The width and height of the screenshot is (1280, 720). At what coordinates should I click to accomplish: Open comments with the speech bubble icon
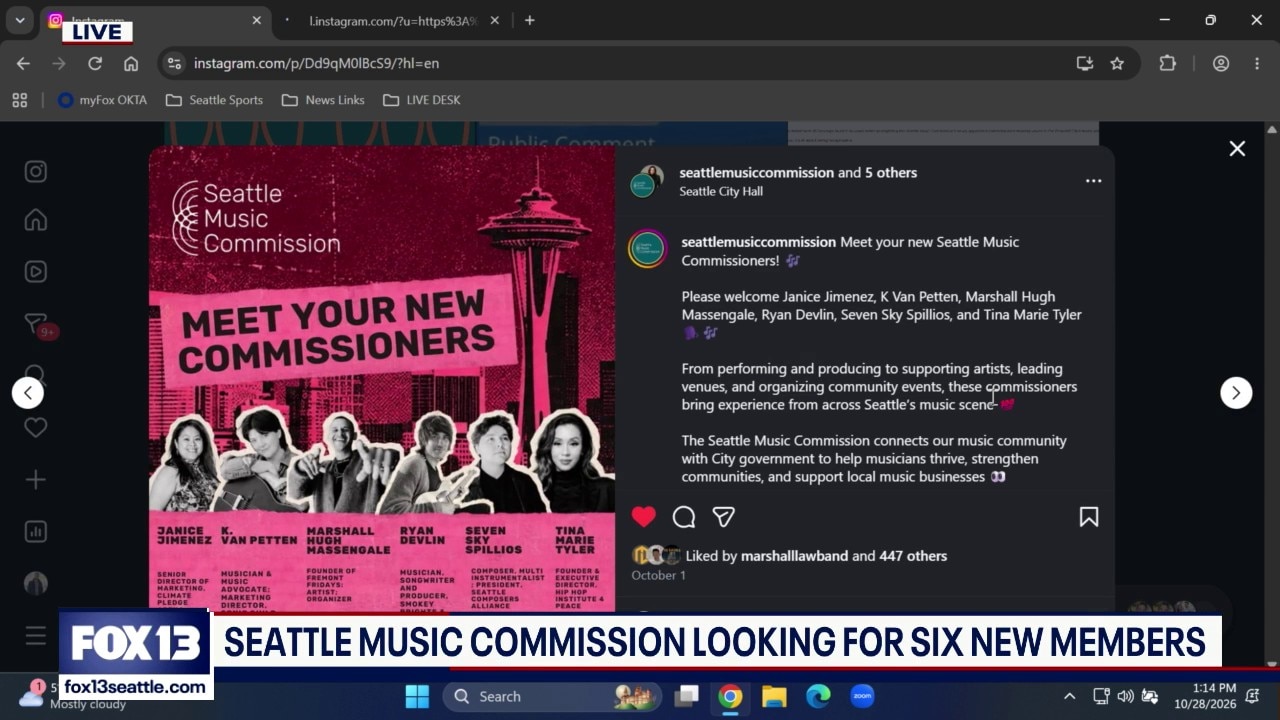(684, 517)
